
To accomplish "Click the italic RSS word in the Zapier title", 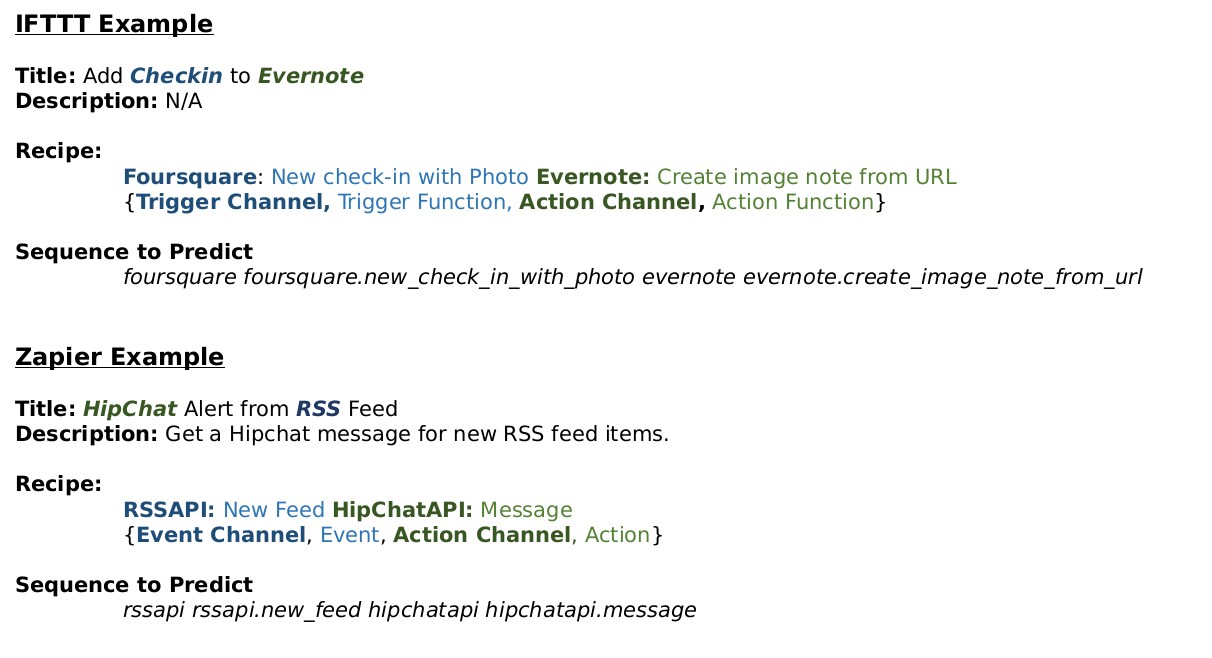I will (318, 408).
